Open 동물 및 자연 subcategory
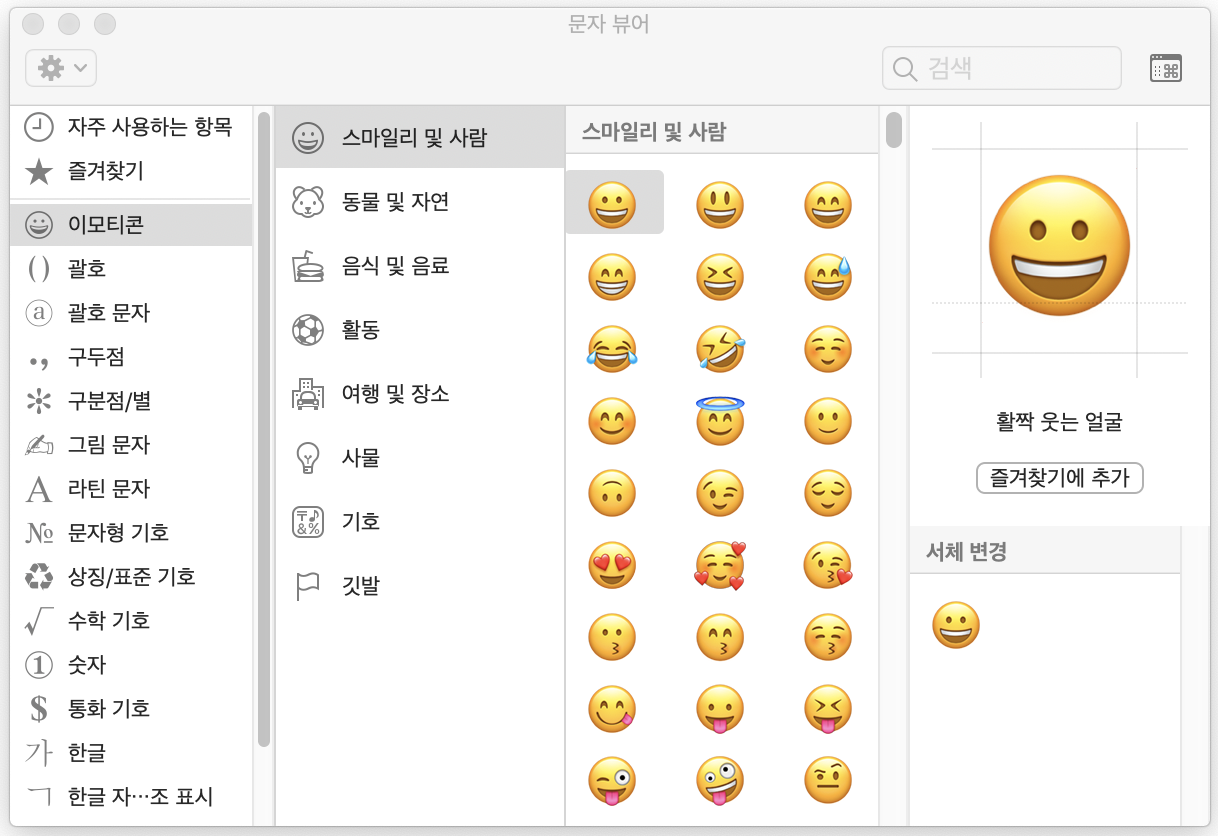Screen dimensions: 1218x836 [x=420, y=202]
